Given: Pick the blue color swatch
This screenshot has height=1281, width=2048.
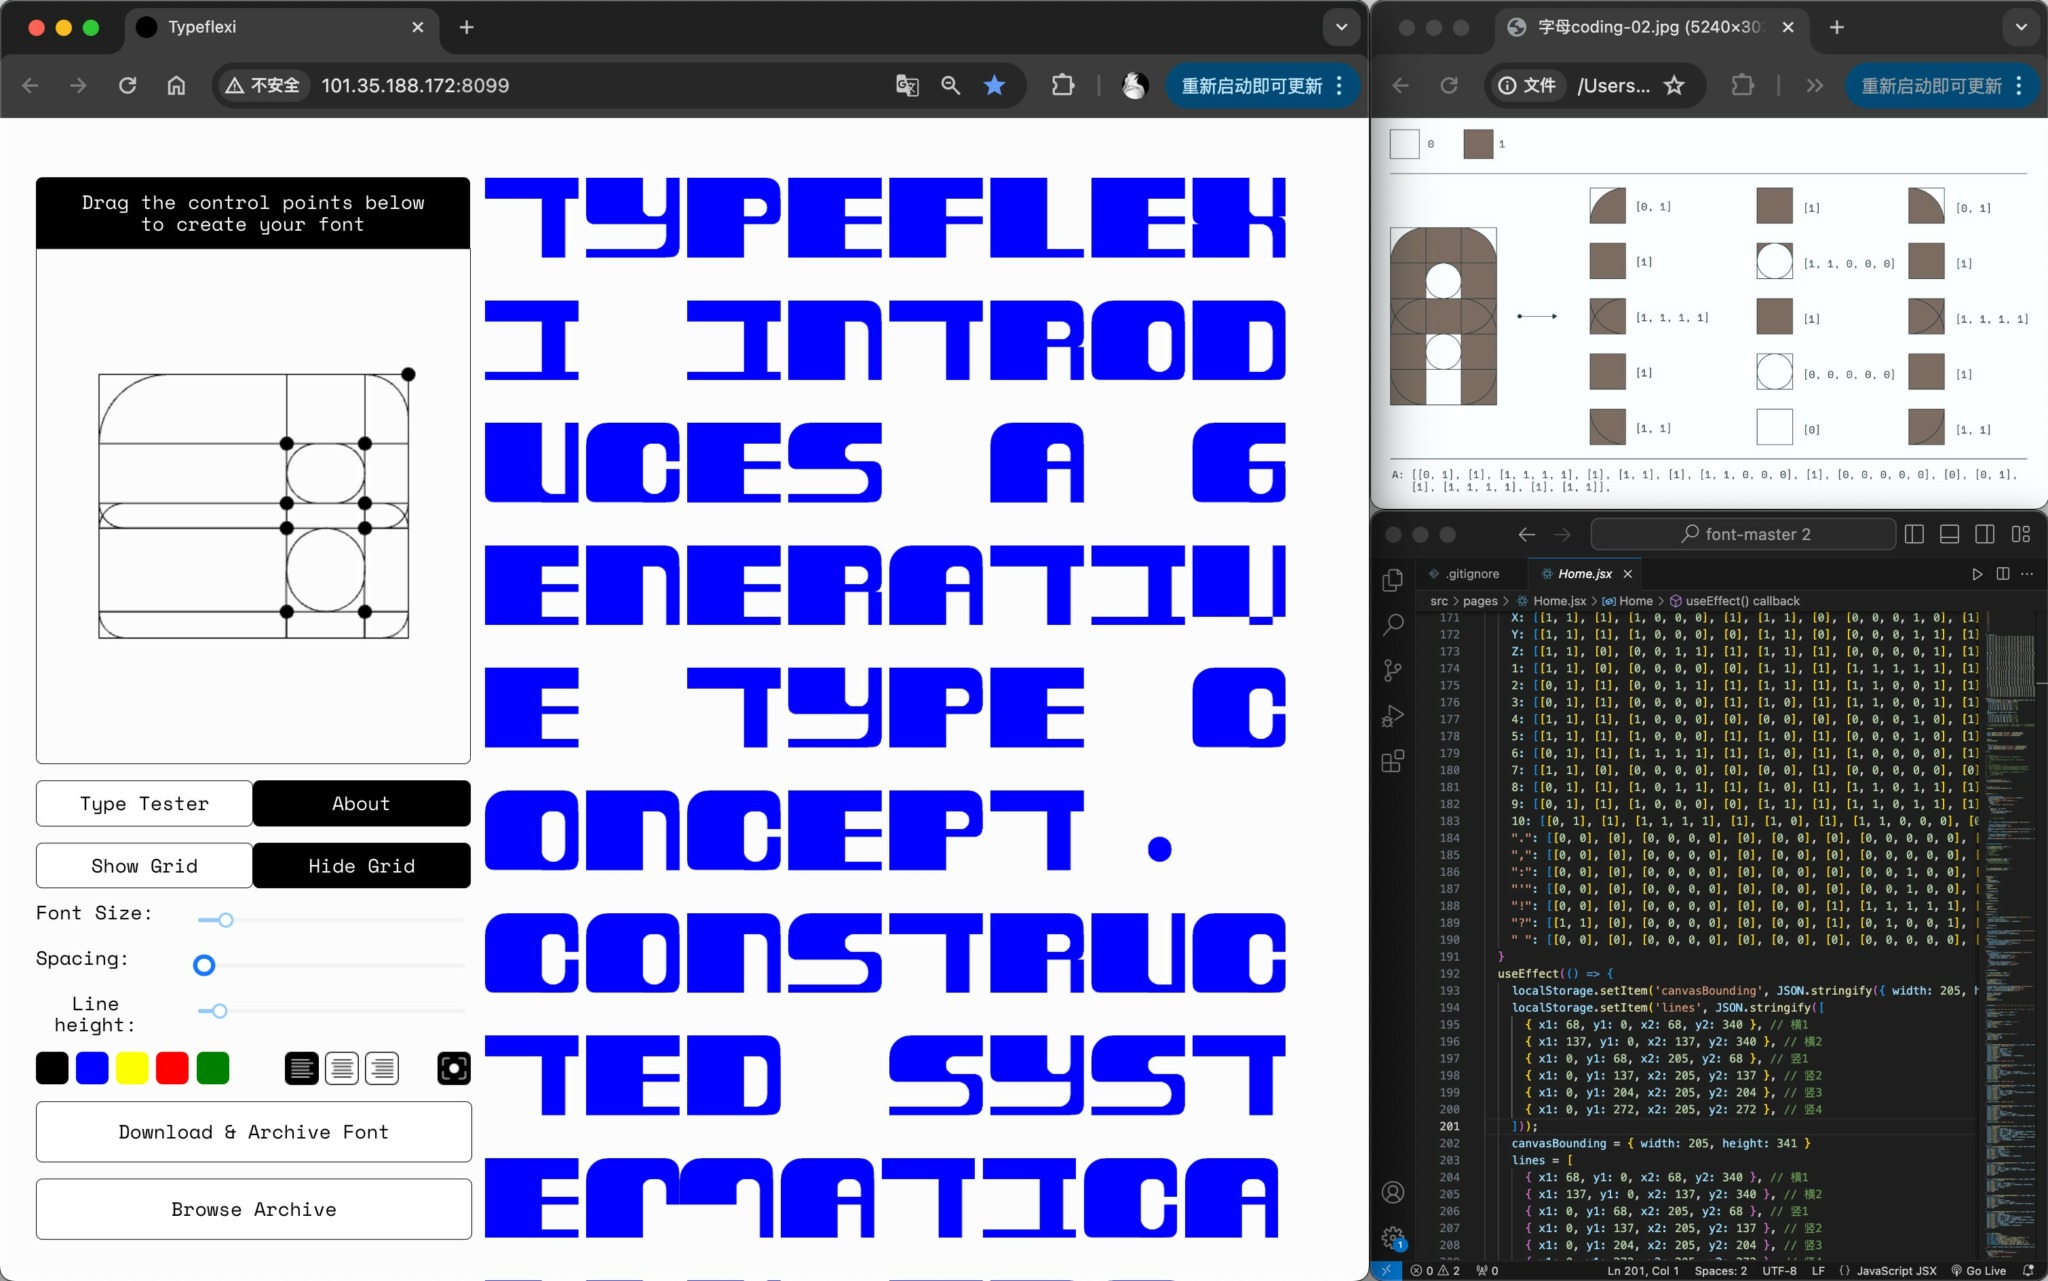Looking at the screenshot, I should coord(92,1068).
